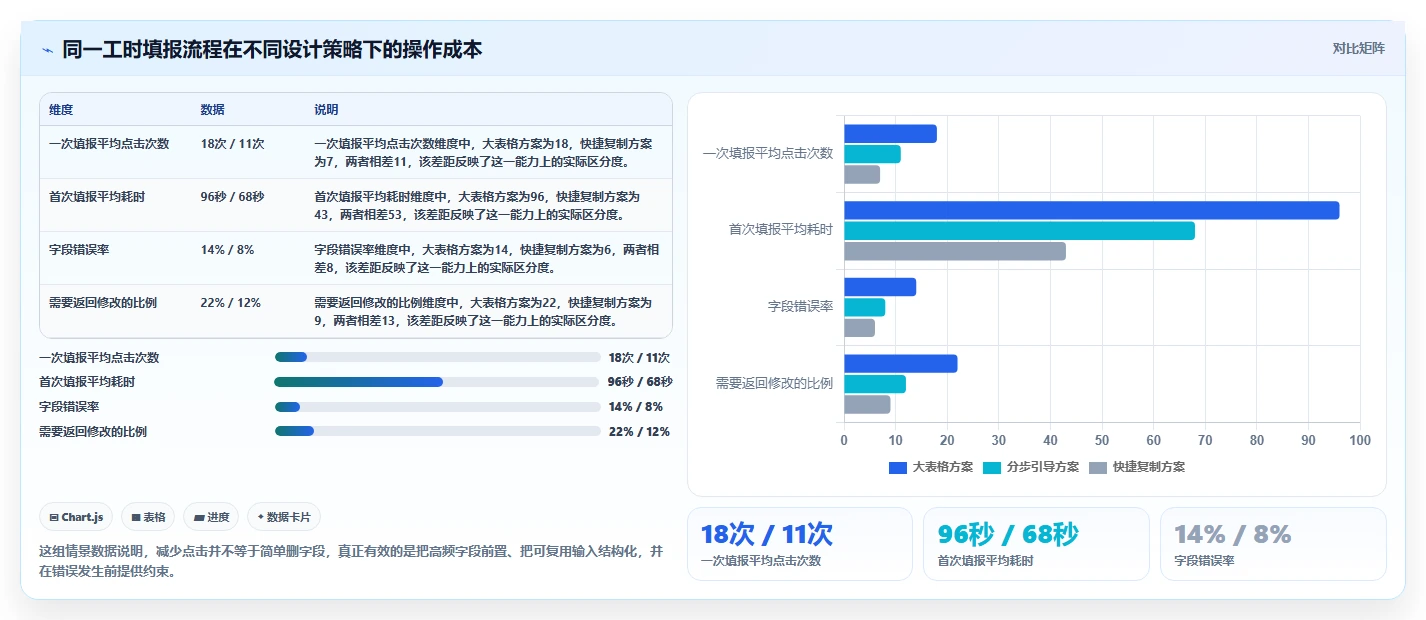Toggle the 大表格方案 legend item
1426x620 pixels.
[x=931, y=467]
